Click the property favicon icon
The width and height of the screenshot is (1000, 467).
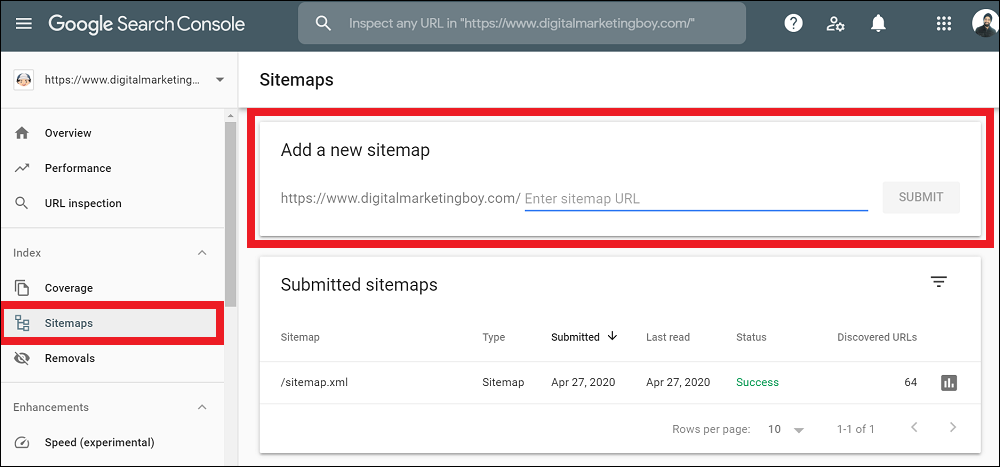tap(24, 80)
